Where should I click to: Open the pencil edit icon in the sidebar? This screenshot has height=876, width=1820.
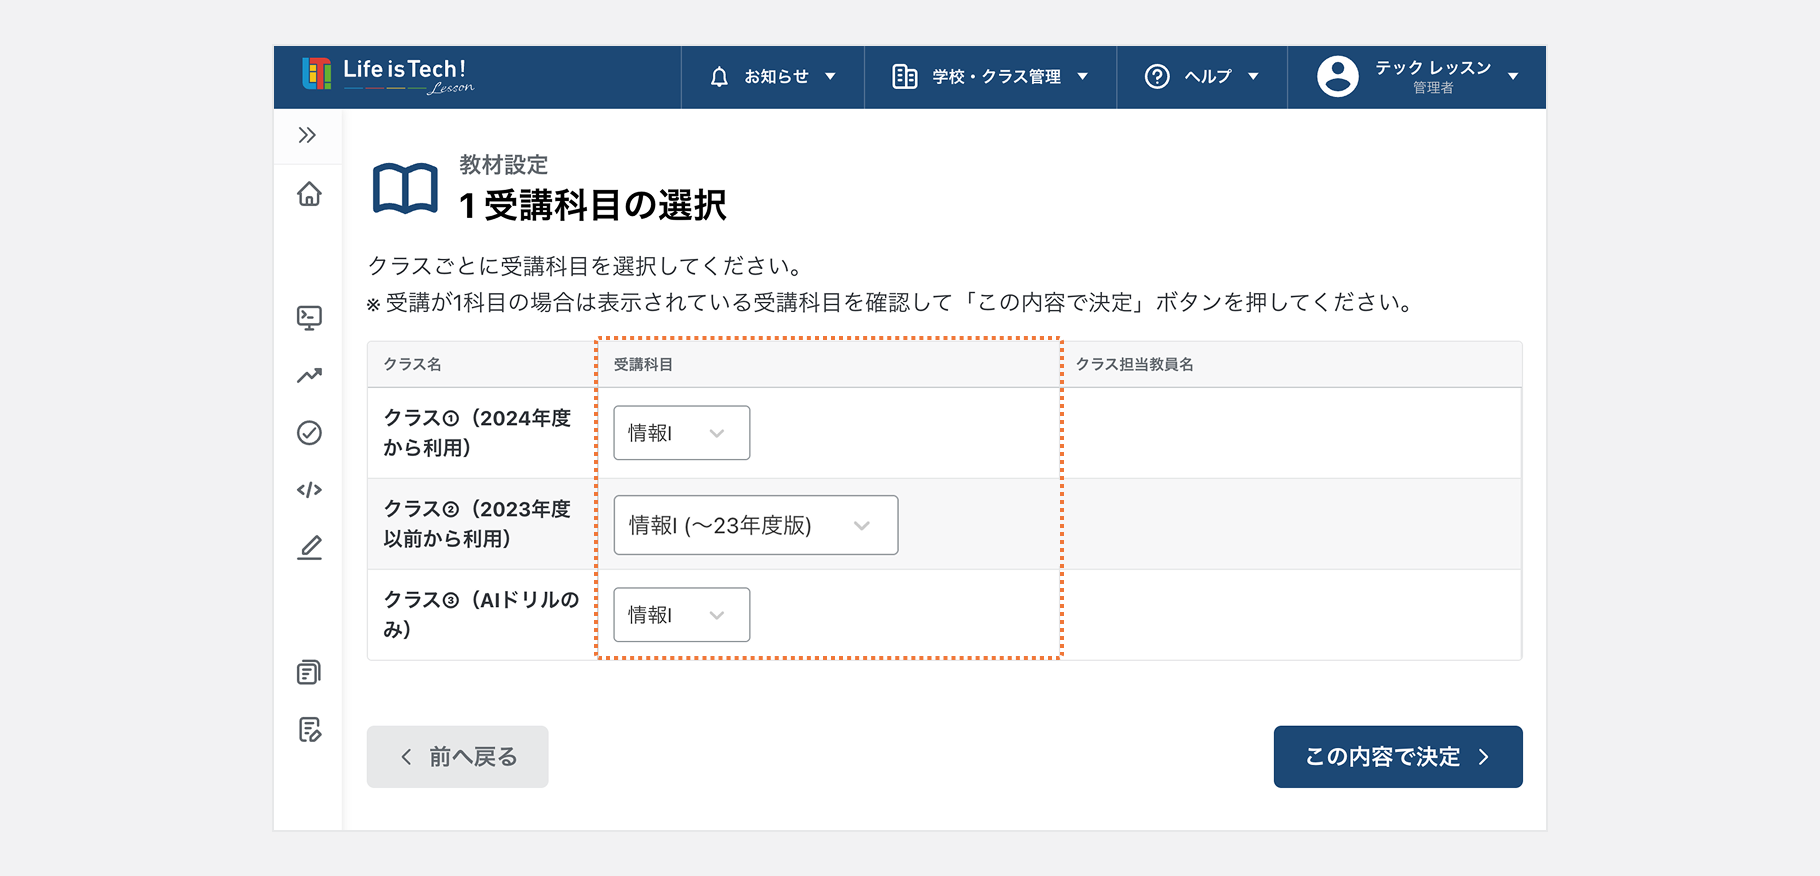pos(309,547)
